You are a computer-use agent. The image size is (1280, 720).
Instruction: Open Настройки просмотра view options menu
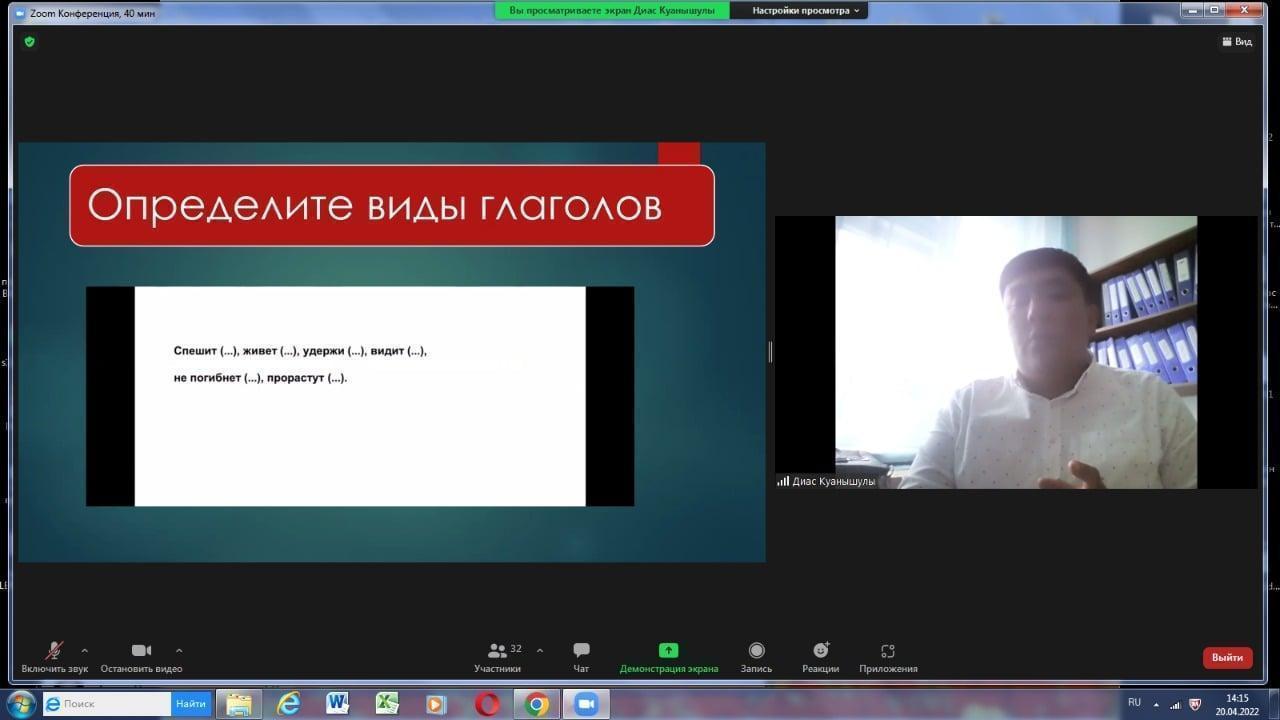coord(805,11)
